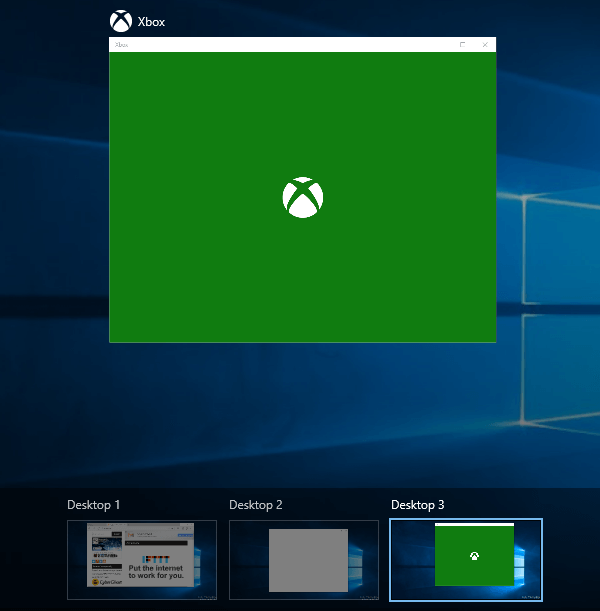This screenshot has width=600, height=611.
Task: Select the Xbox app name label beside the icon
Action: 151,22
